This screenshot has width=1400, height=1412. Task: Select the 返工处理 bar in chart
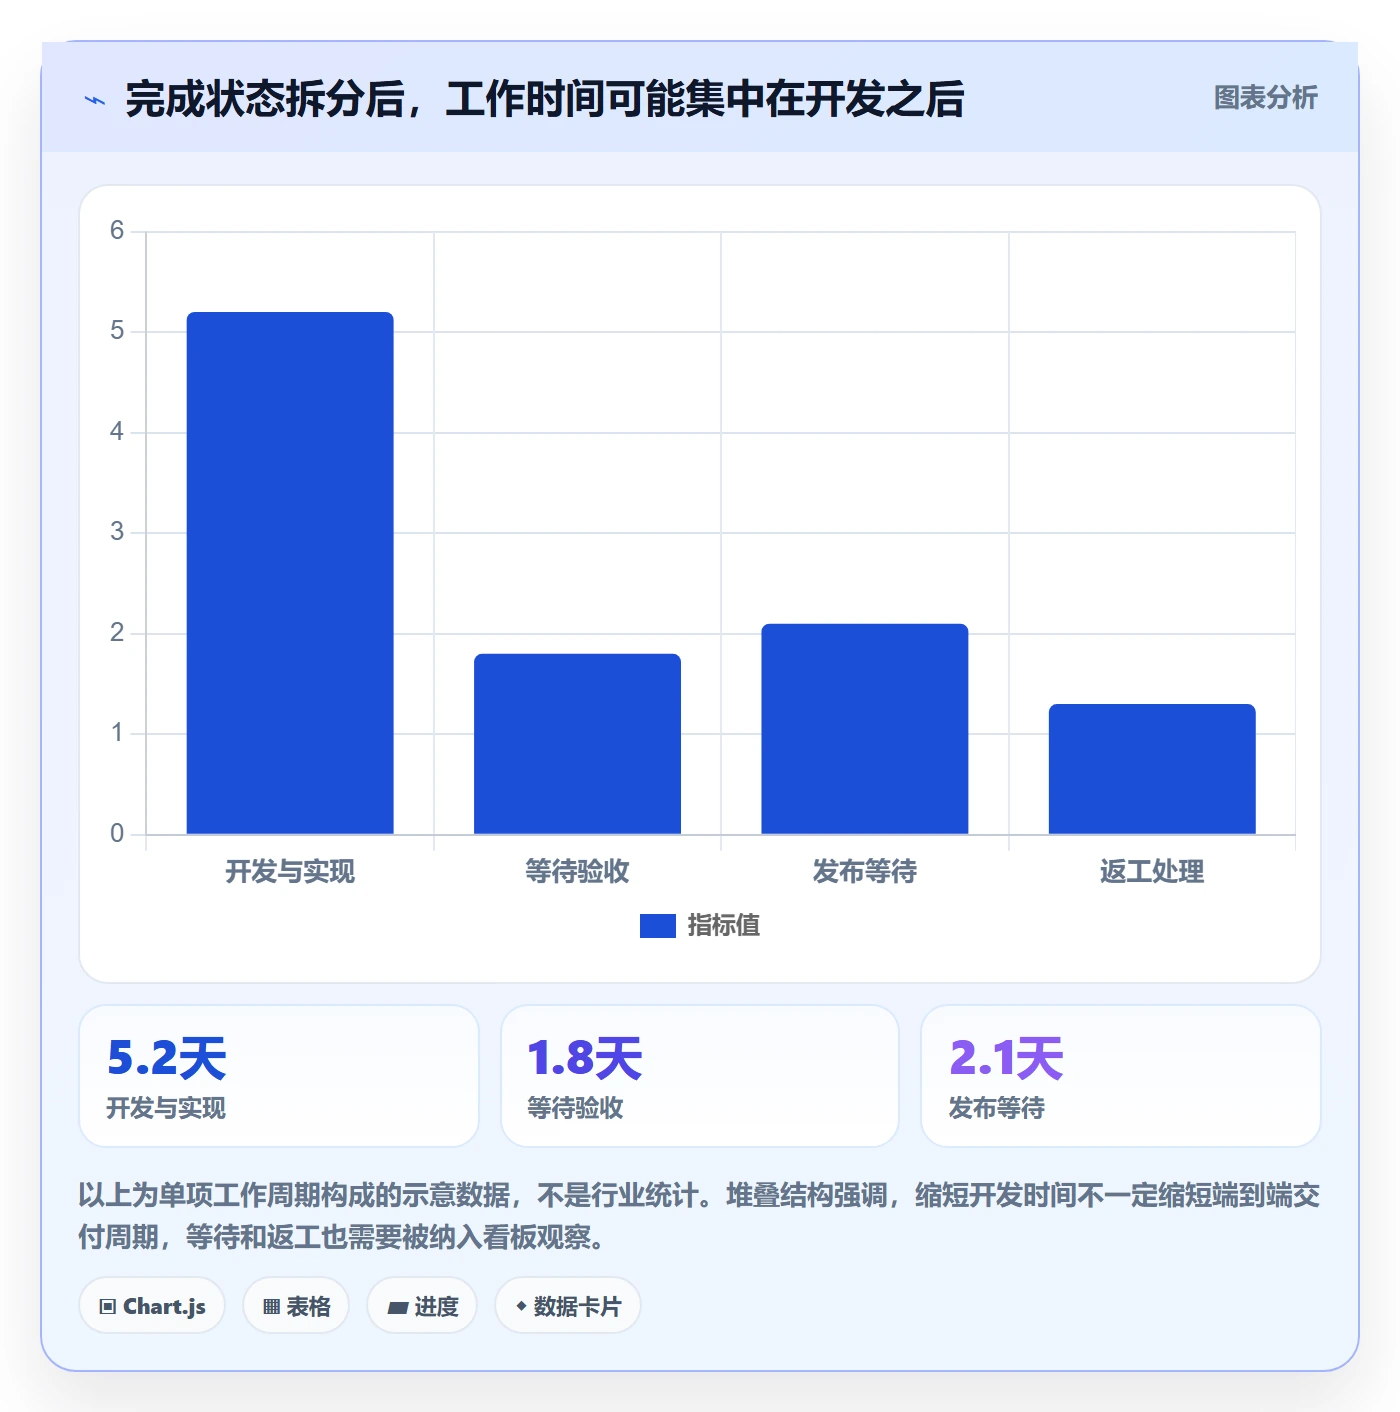click(1152, 769)
